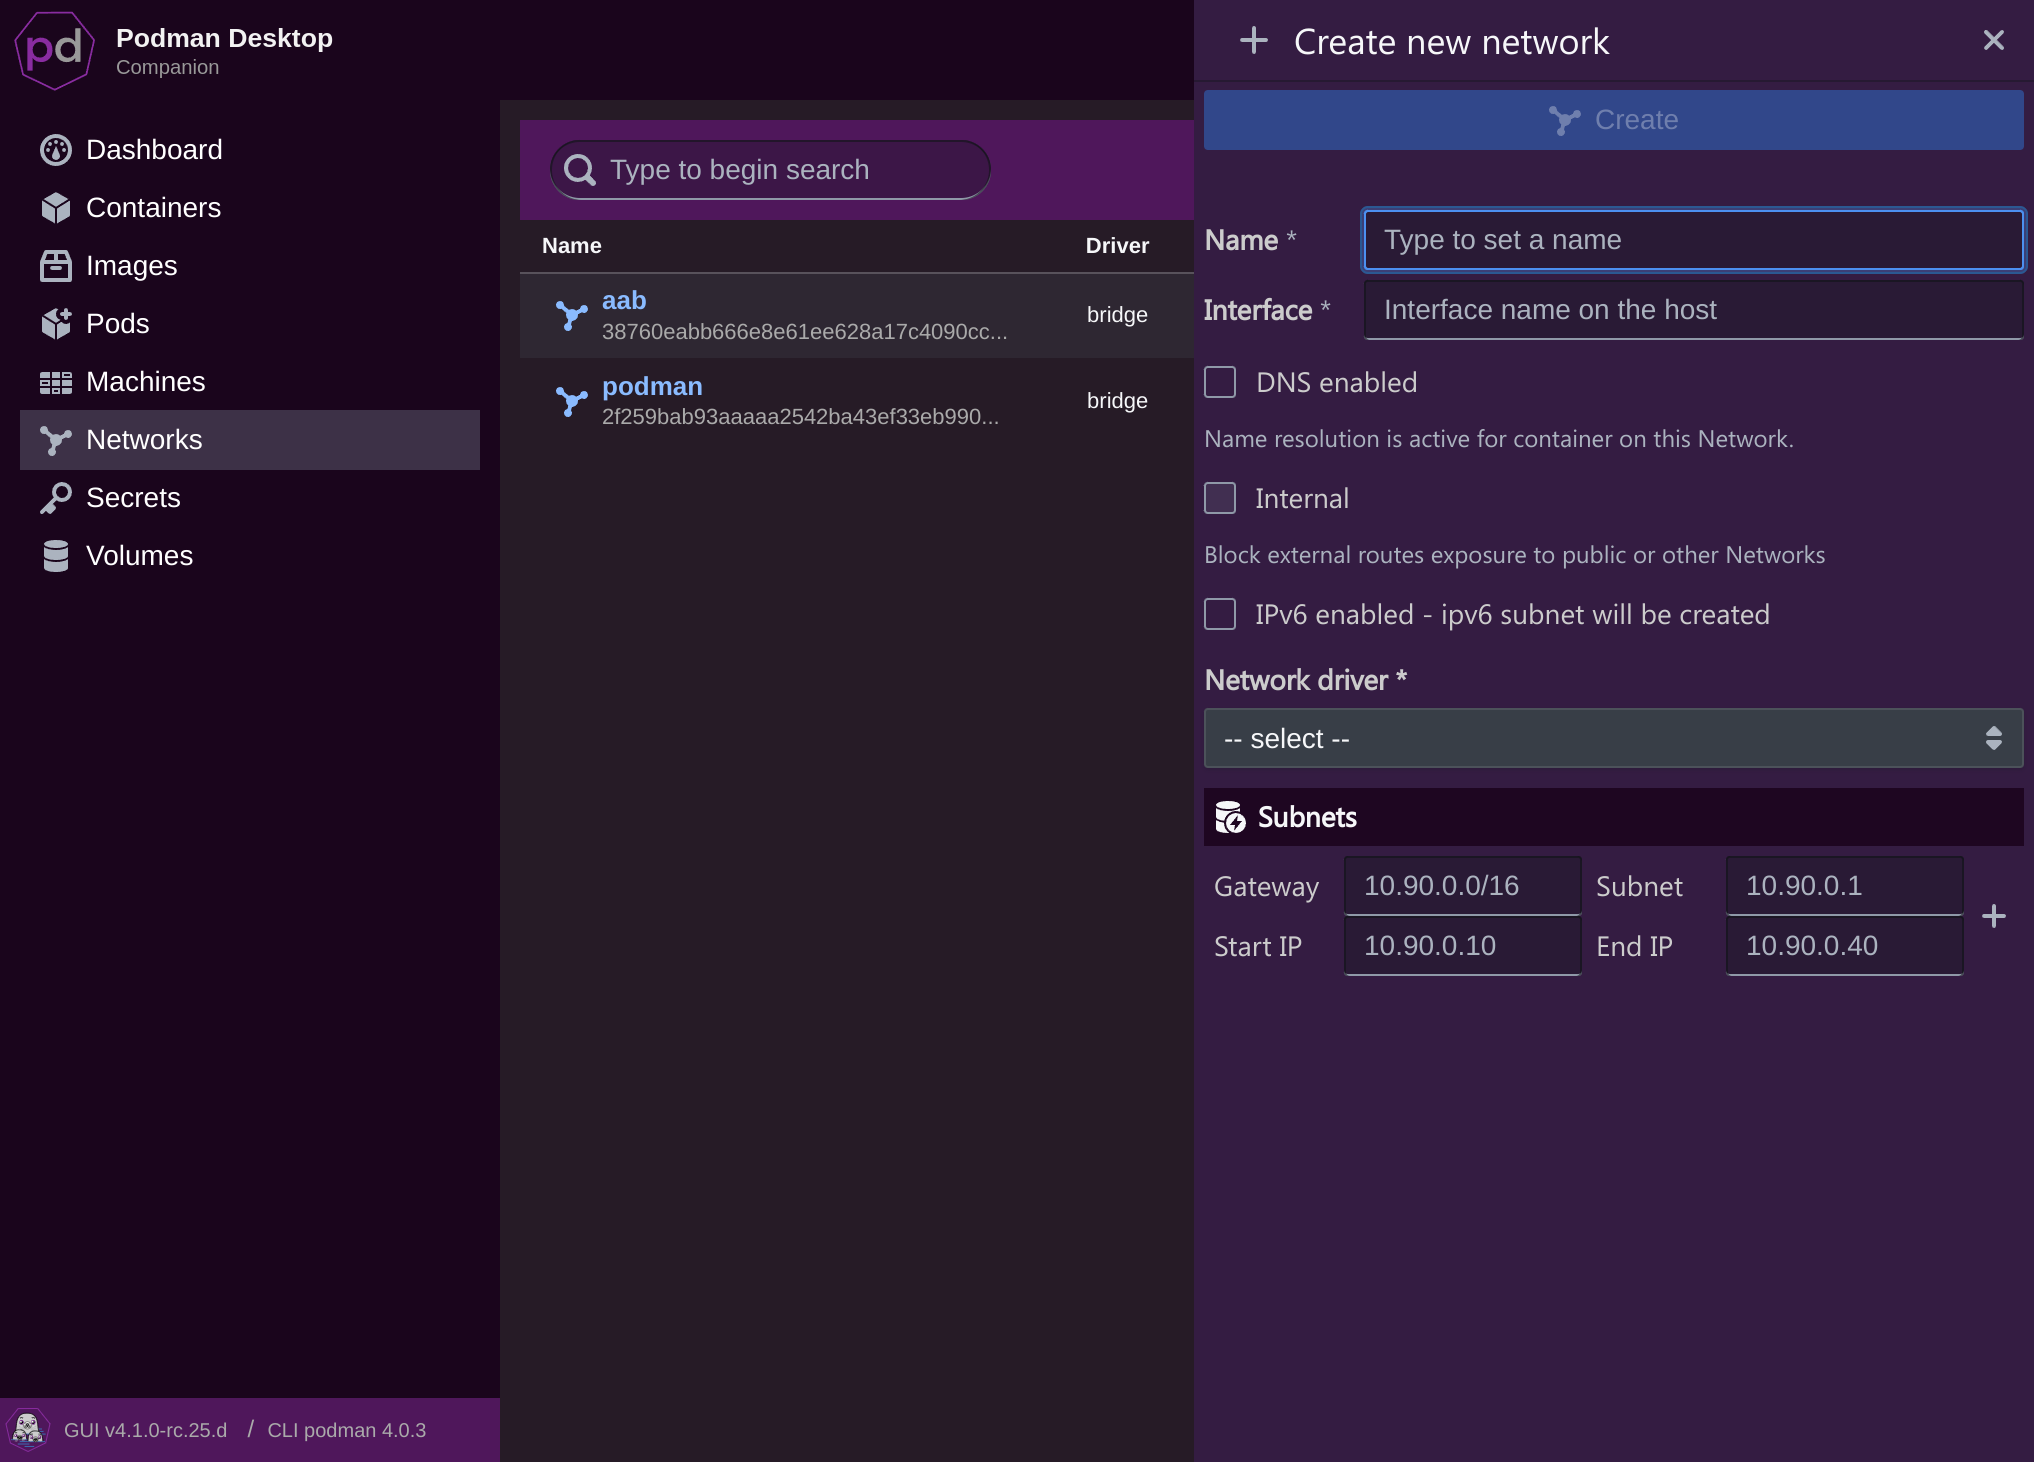Open the Images section
This screenshot has width=2034, height=1462.
131,265
